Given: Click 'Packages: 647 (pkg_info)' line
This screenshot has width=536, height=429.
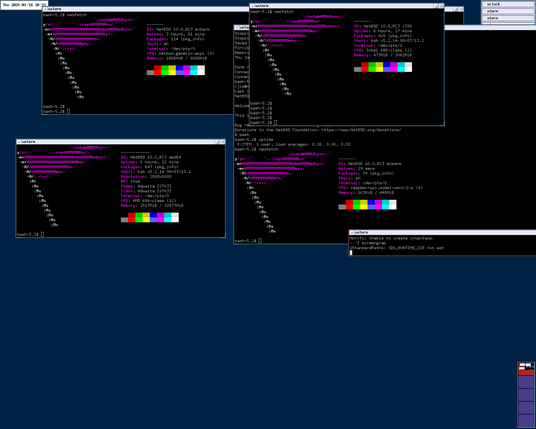Looking at the screenshot, I should pos(150,167).
